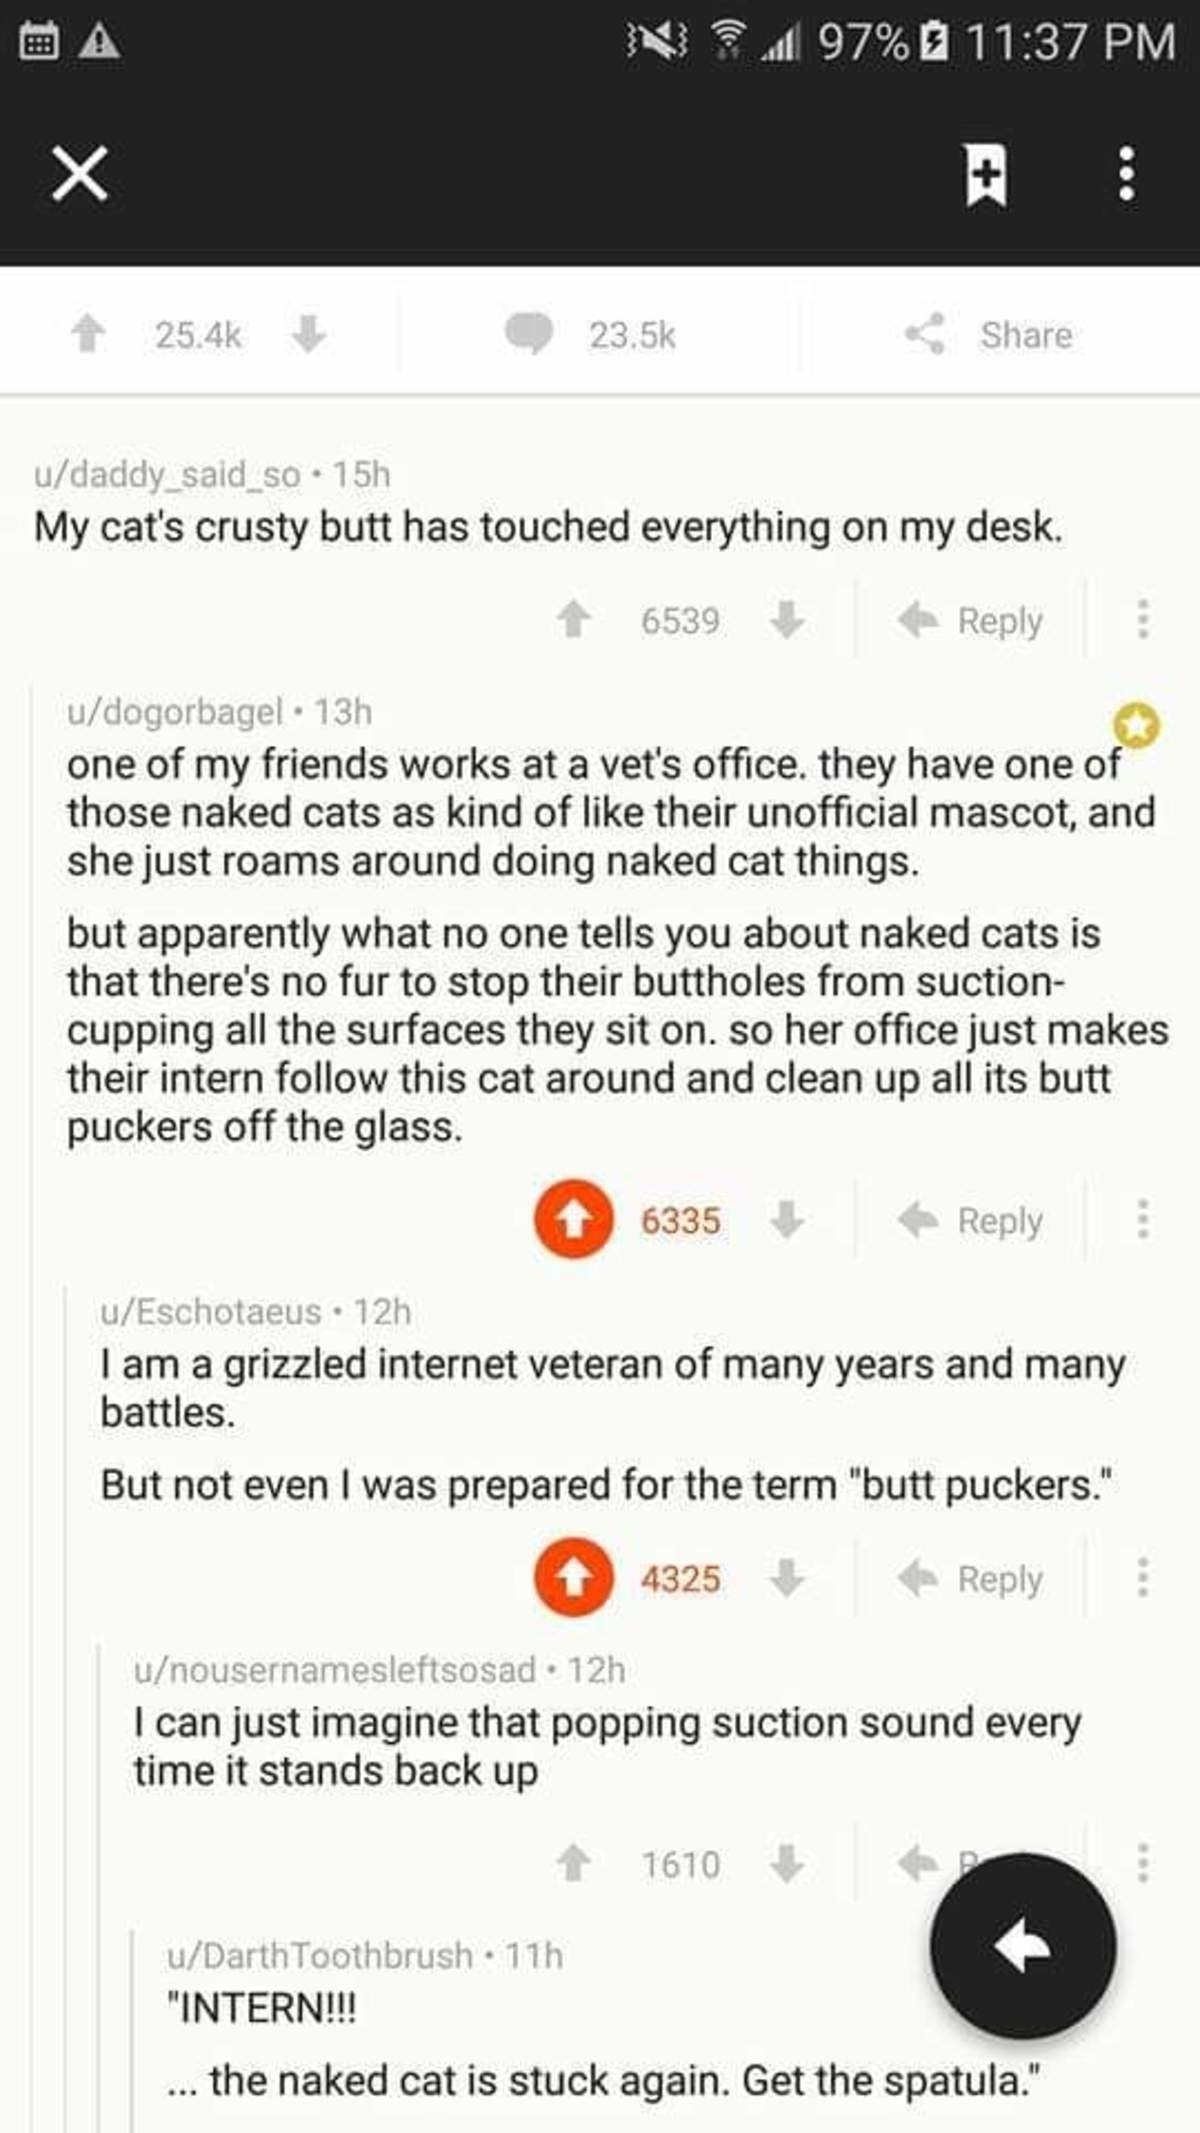Downvote the comment with 6539 points
1200x2133 pixels.
[788, 620]
